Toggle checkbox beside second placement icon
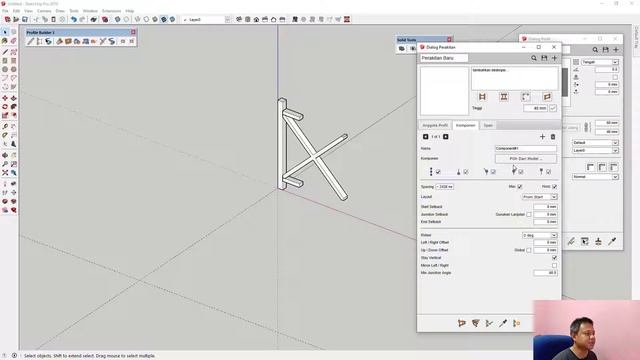 point(466,172)
